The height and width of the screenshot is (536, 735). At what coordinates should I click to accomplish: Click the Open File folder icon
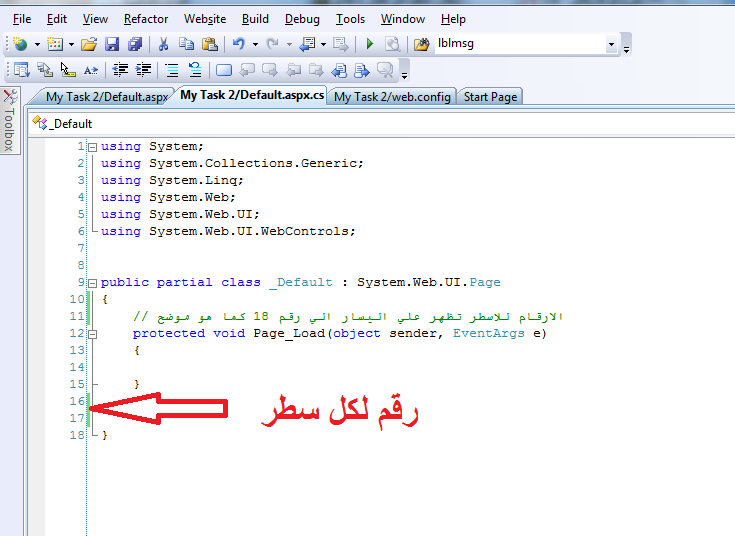click(89, 44)
